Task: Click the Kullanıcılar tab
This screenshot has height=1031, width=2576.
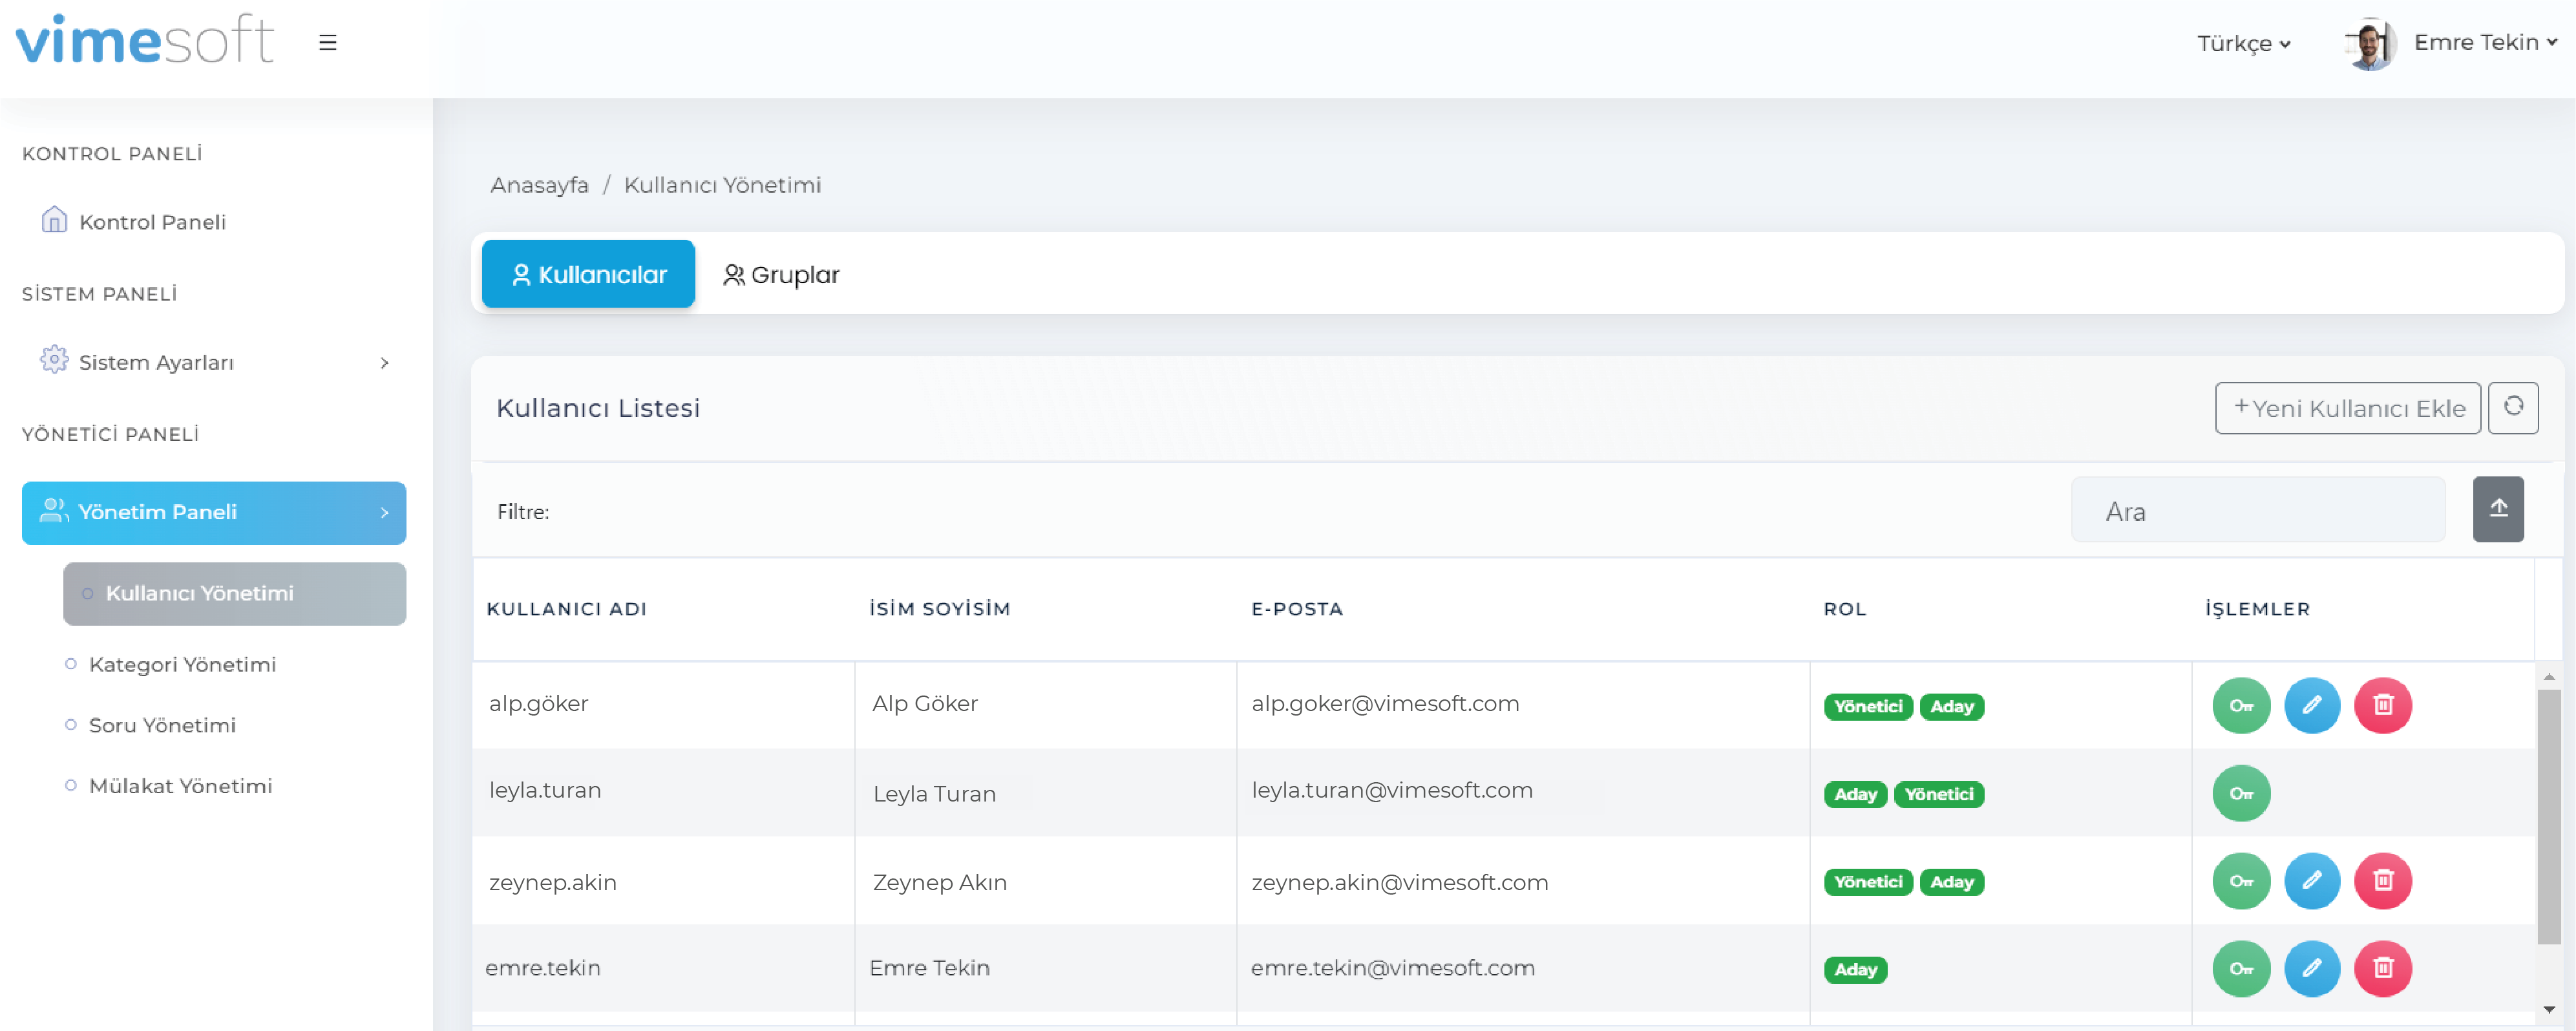Action: (x=587, y=275)
